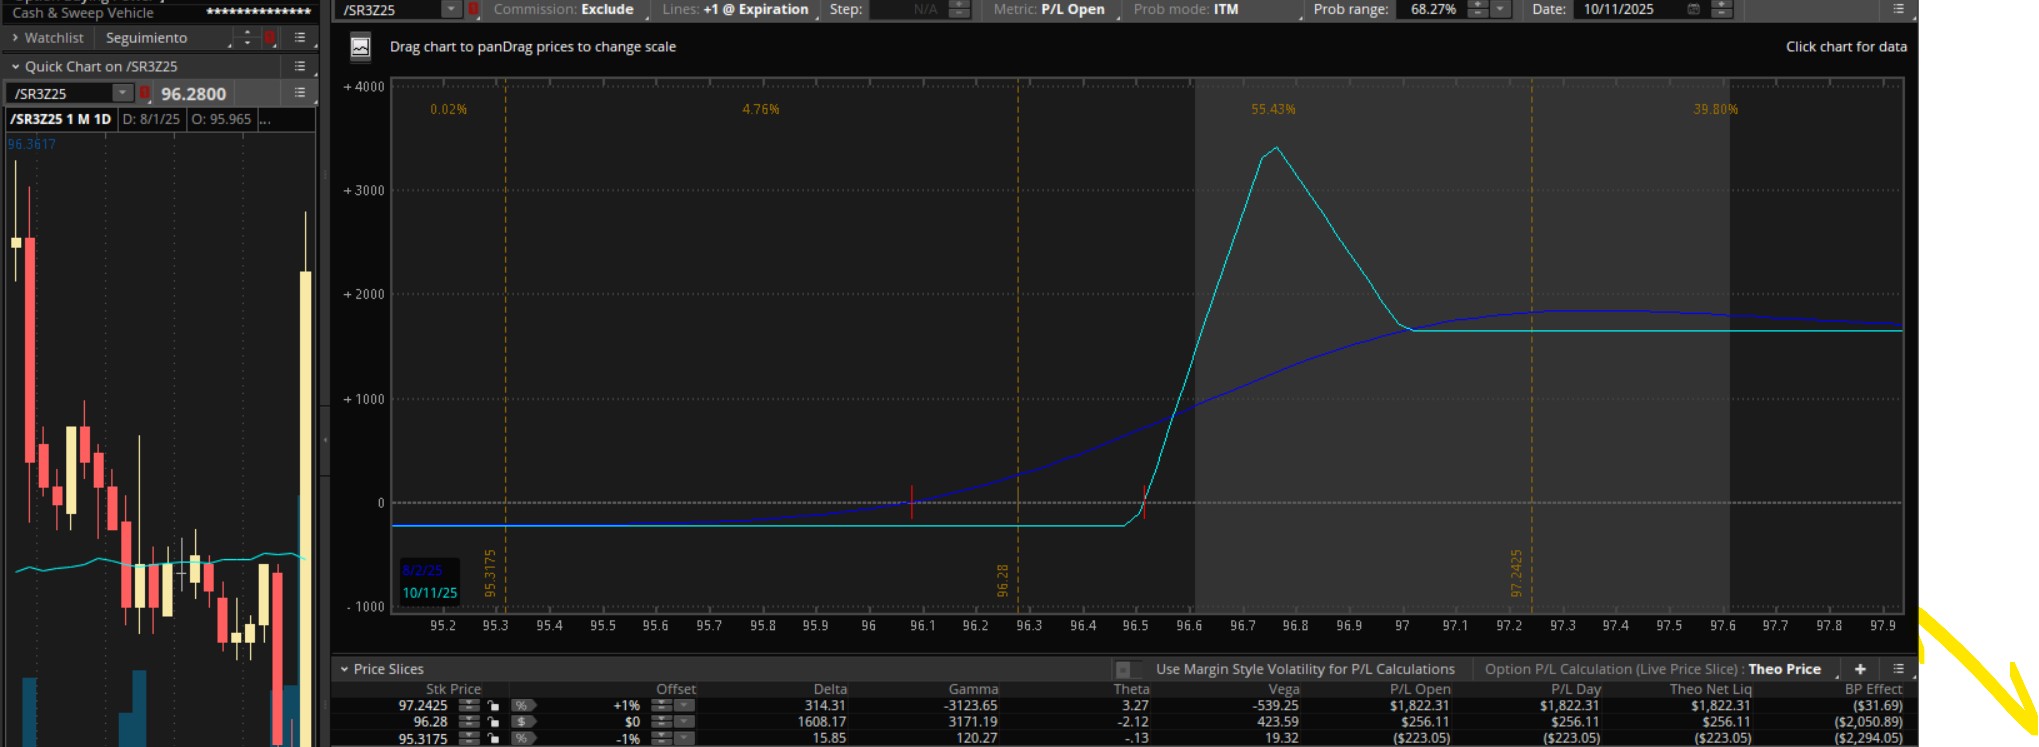Adjust the Date 10/11/2025 stepper
This screenshot has width=2039, height=747.
click(1721, 9)
